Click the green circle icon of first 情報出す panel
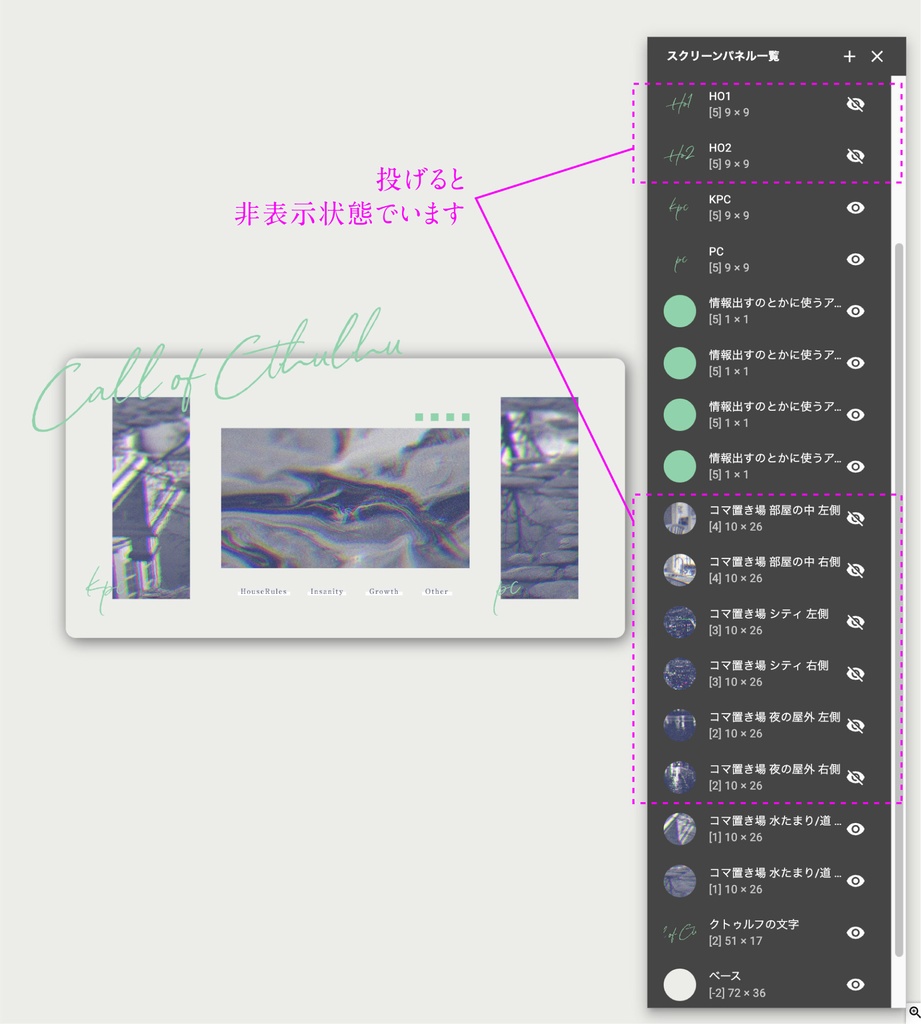This screenshot has width=921, height=1024. pyautogui.click(x=680, y=311)
